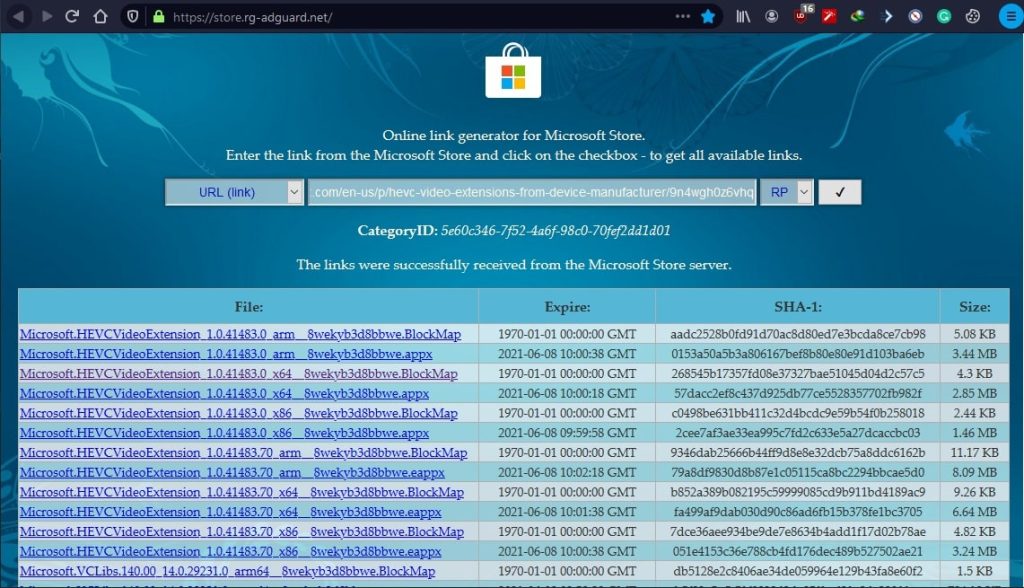Download HEVCVideoExtension 1.0.41483.0 x64 appx link
This screenshot has height=588, width=1024.
click(x=224, y=393)
